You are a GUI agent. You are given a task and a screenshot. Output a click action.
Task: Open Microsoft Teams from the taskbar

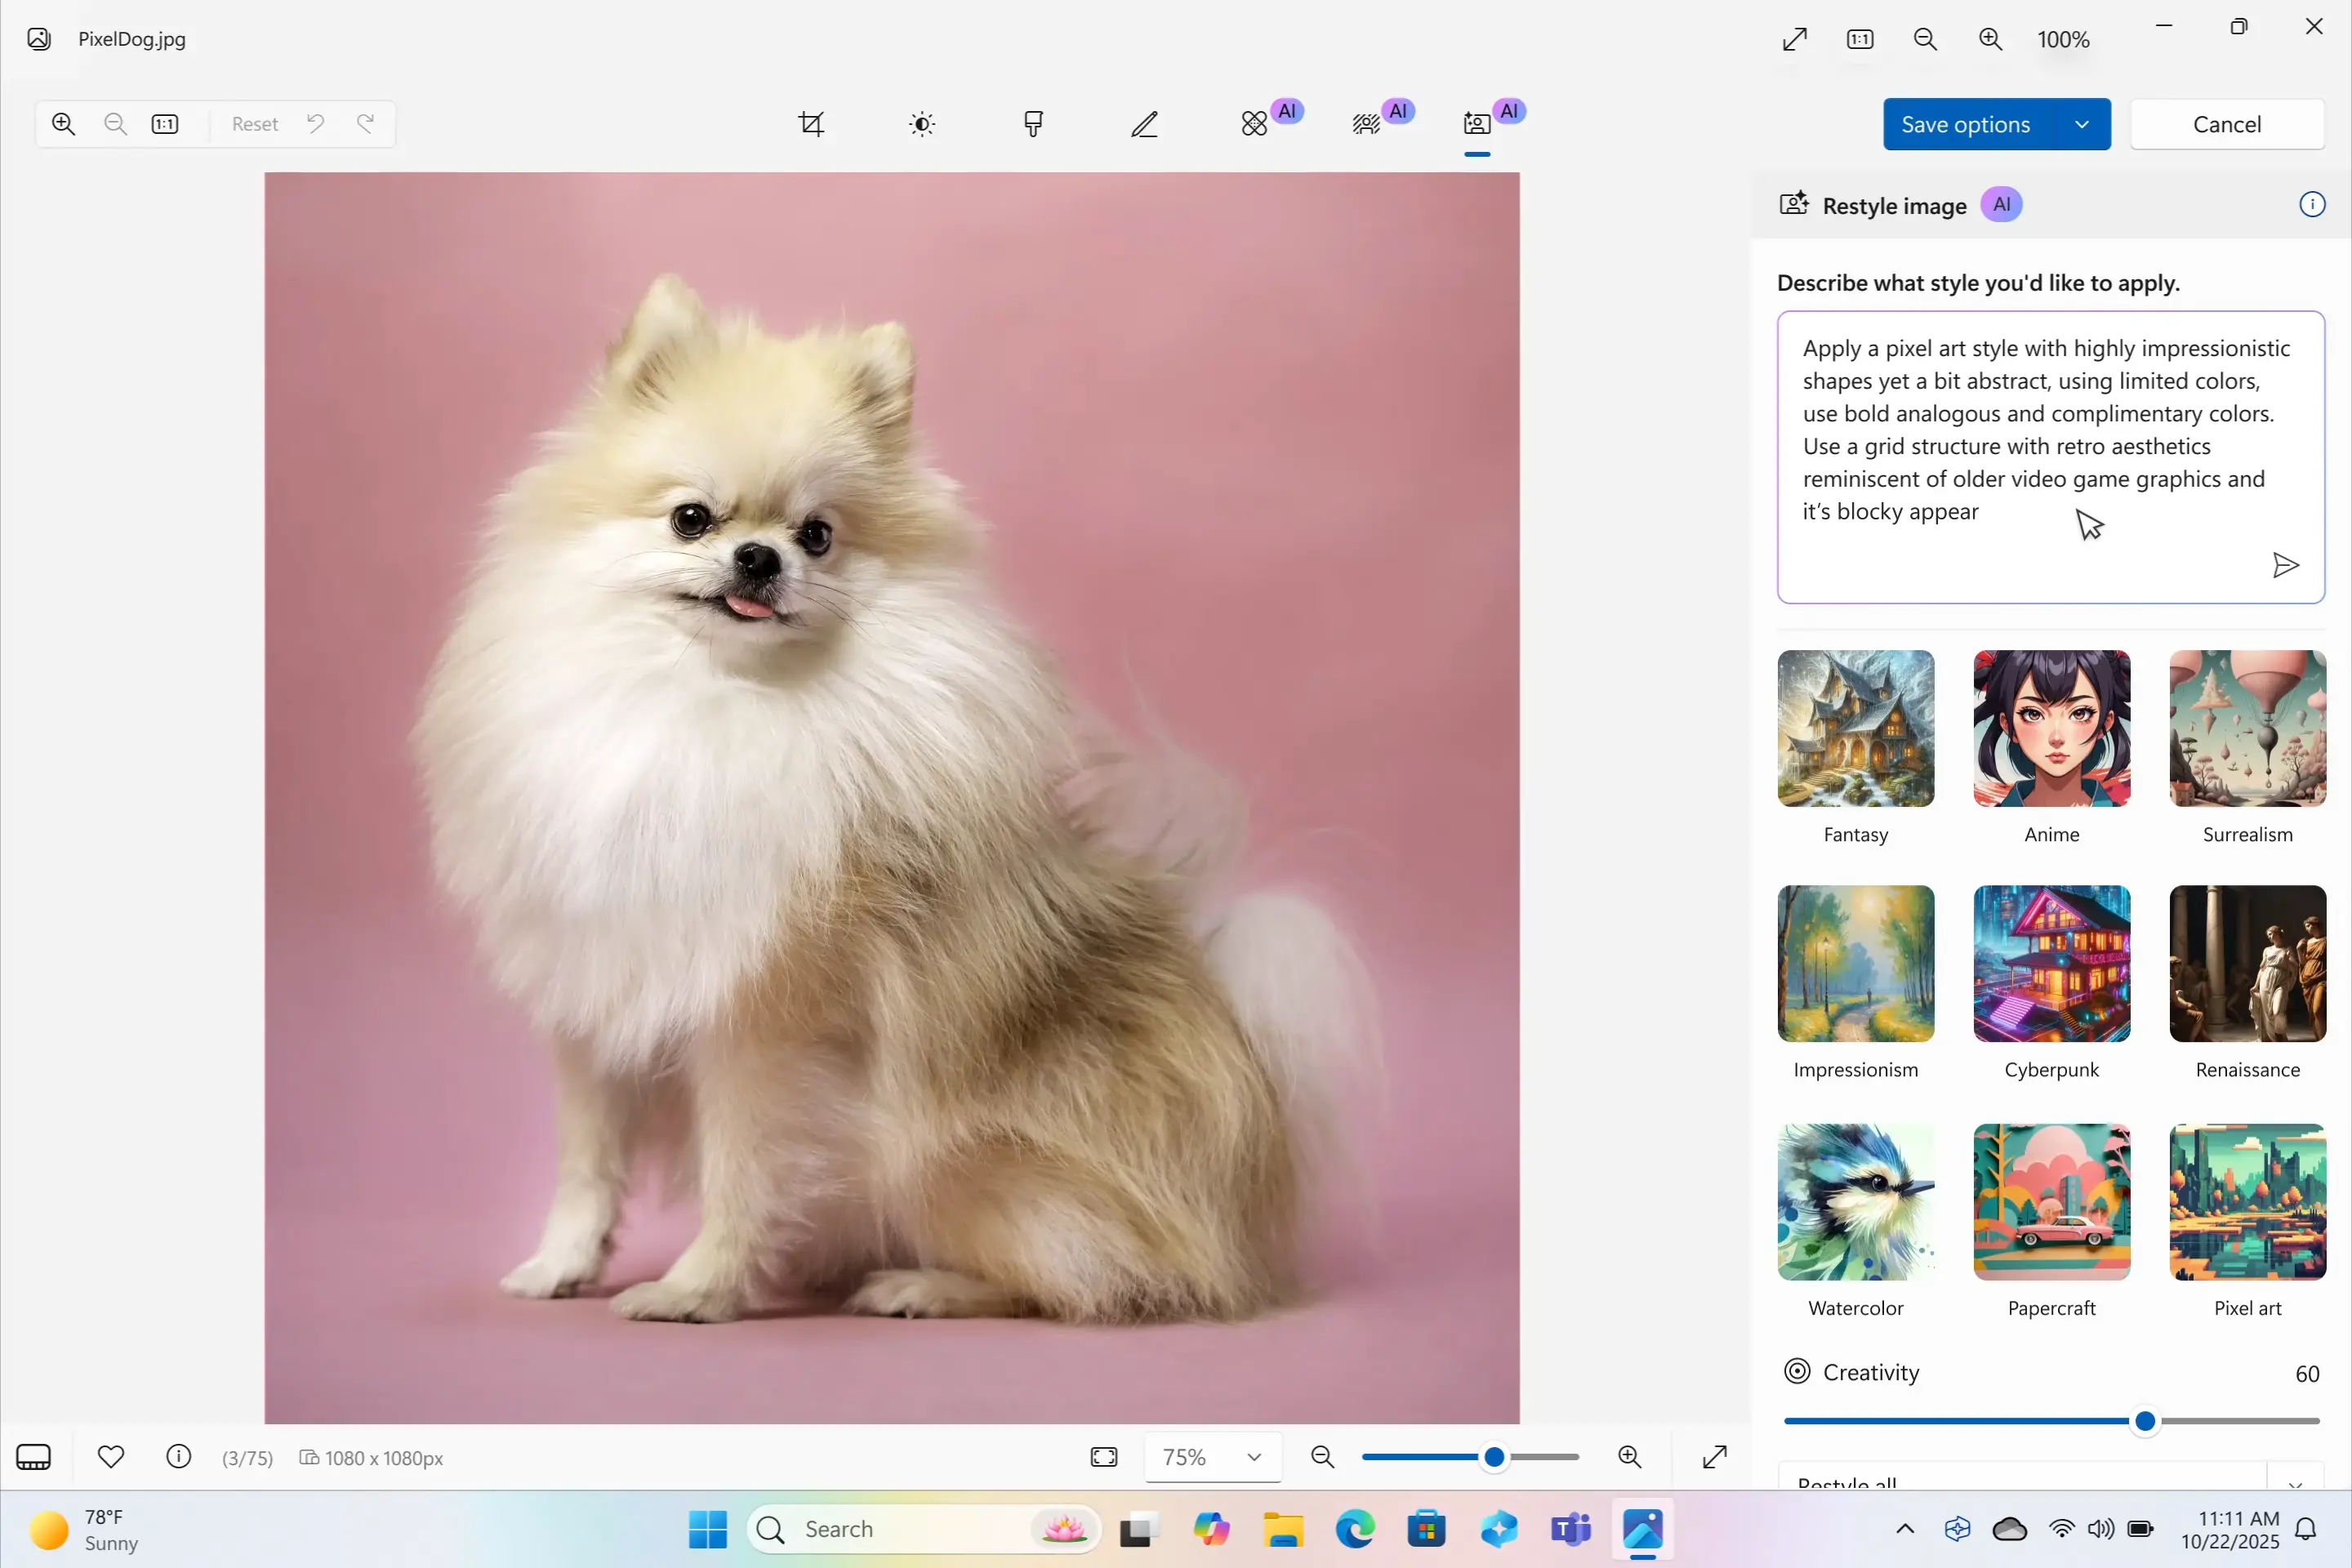1571,1529
